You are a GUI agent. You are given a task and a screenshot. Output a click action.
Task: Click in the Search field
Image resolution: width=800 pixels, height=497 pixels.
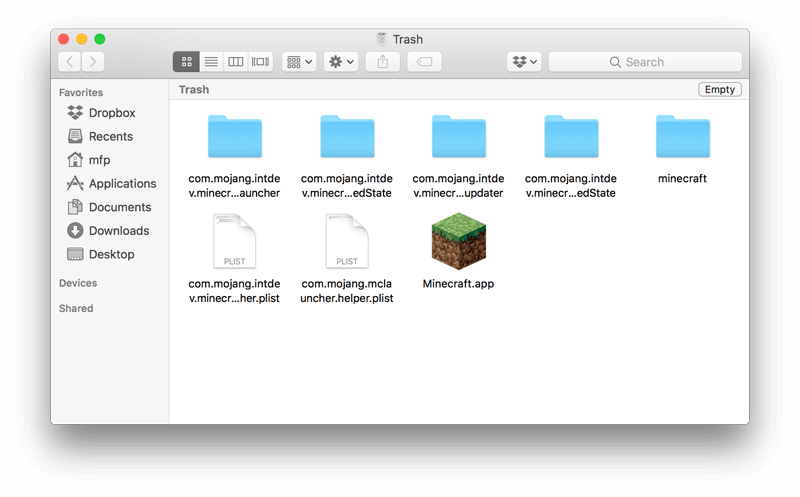[x=645, y=62]
